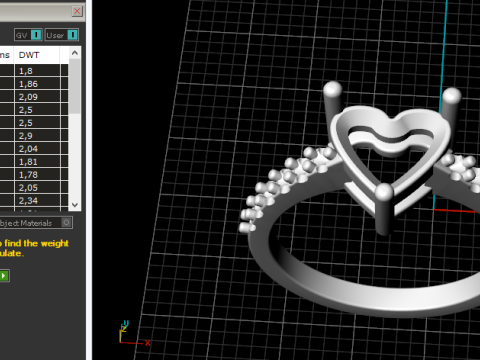
Task: Select the DWT cell 2,9
Action: point(37,136)
